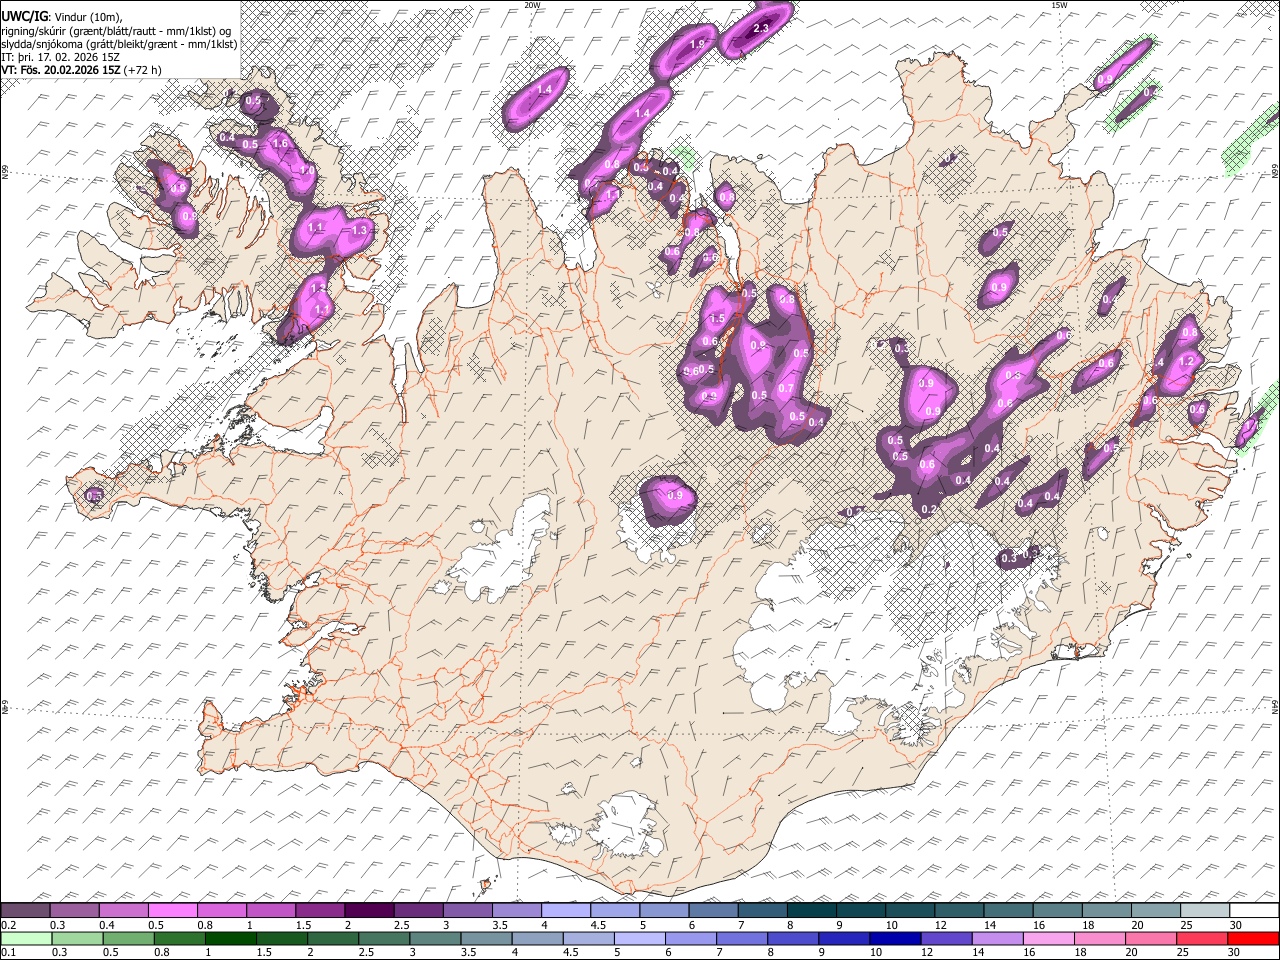Screen dimensions: 1280x960
Task: Click the '0.9' value on the isolated central highland blob
Action: coord(675,496)
